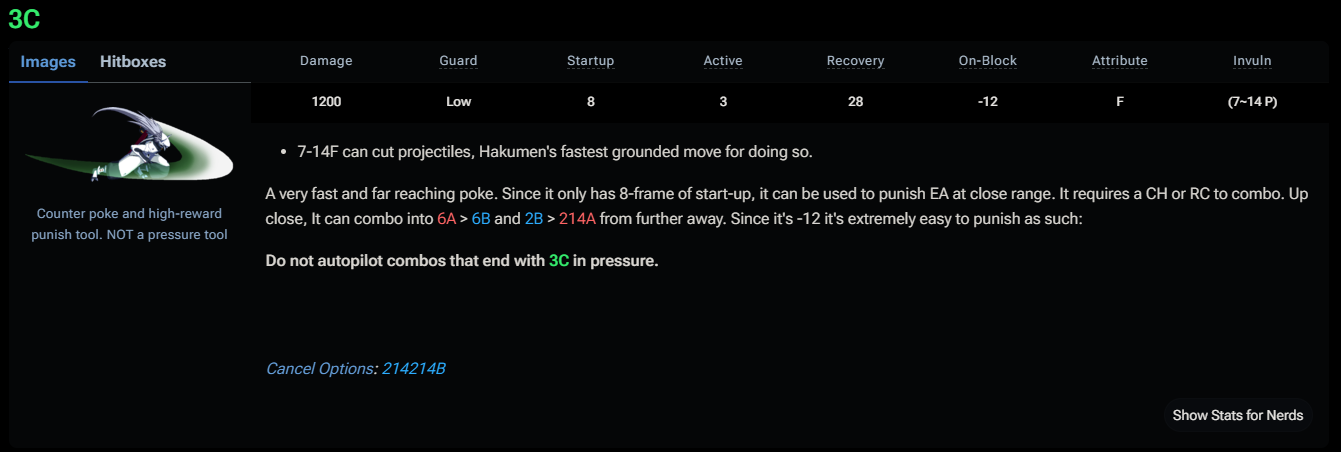Select the Recovery column header
1341x452 pixels.
point(855,61)
